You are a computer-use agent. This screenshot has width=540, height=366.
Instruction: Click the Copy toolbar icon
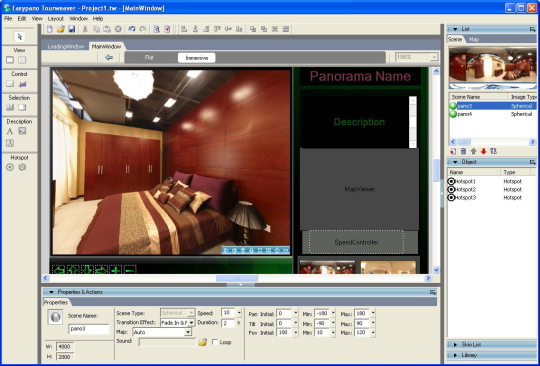coord(96,29)
